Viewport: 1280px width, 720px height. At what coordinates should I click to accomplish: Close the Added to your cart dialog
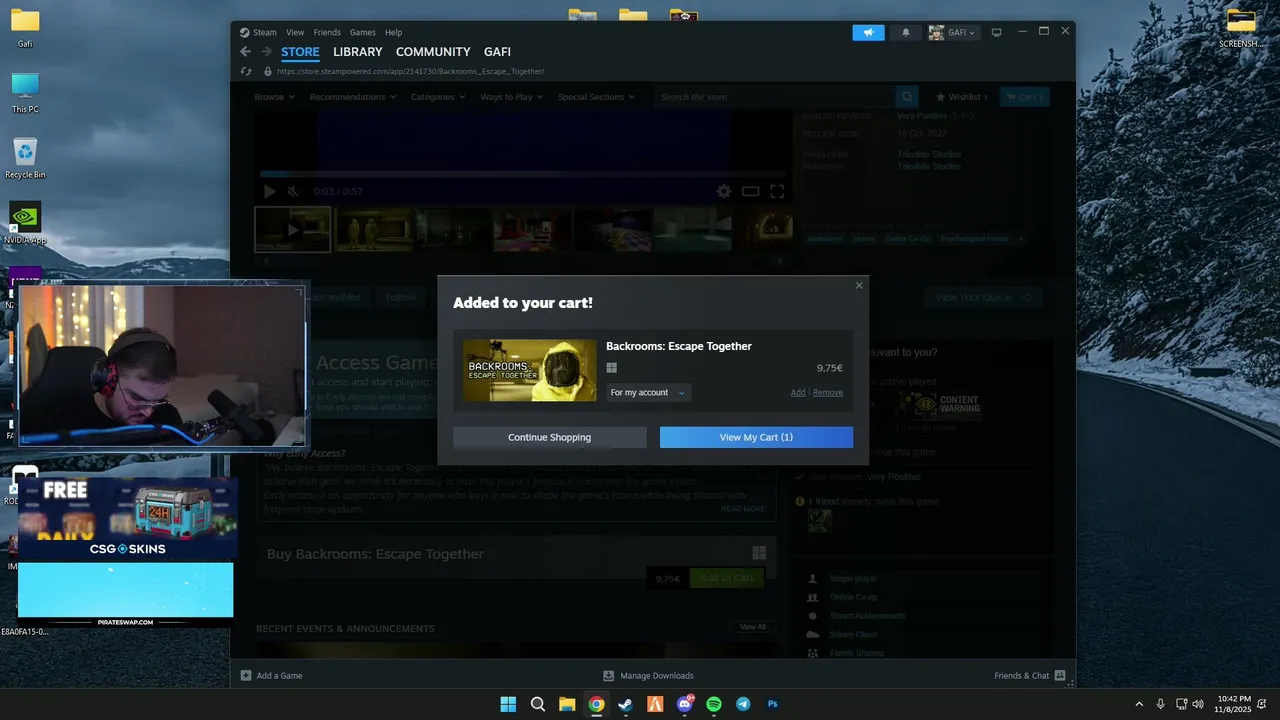(x=858, y=286)
